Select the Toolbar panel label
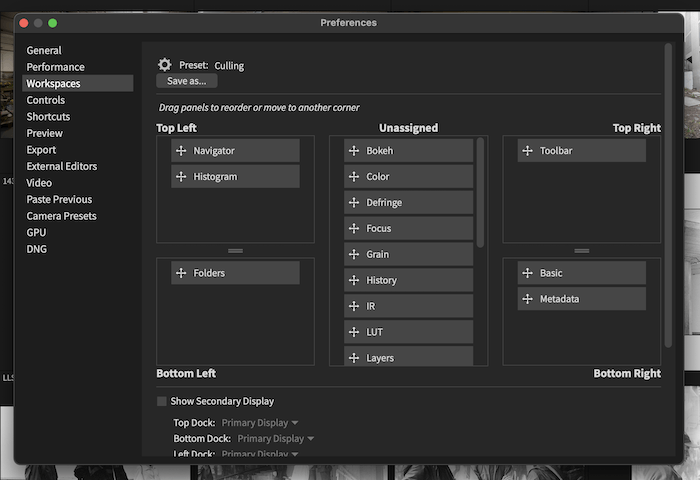This screenshot has width=700, height=480. pos(556,150)
